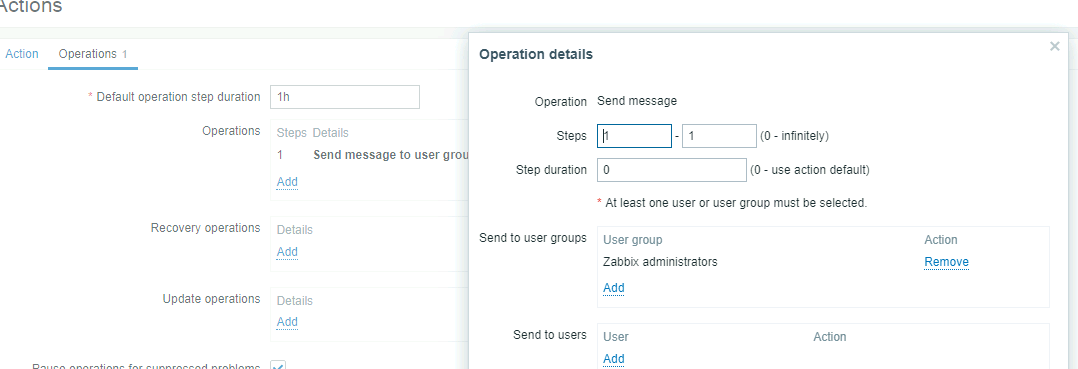This screenshot has height=369, width=1078.
Task: Click the User group column header
Action: [x=632, y=240]
